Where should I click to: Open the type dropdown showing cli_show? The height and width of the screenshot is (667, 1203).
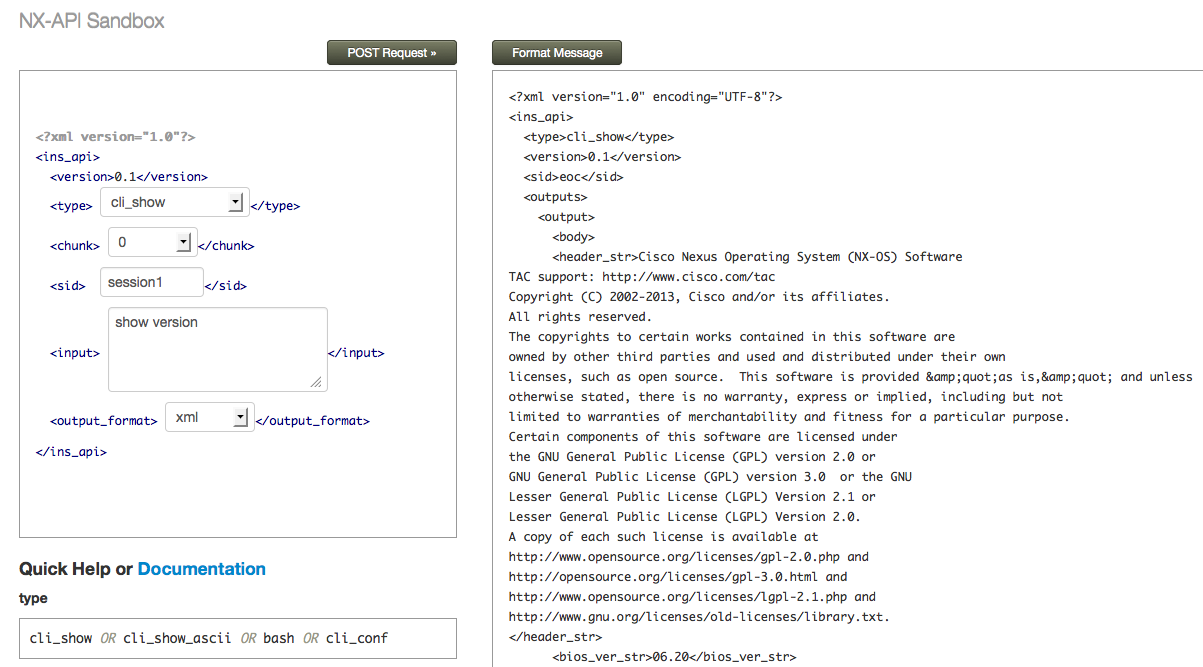tap(173, 202)
